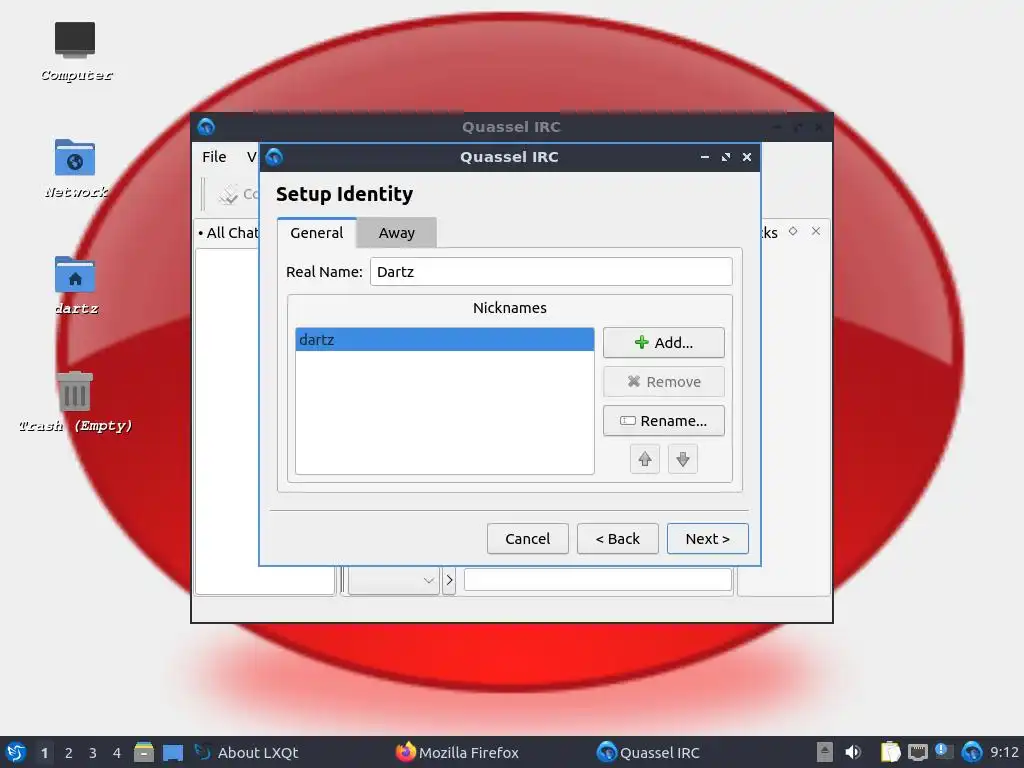Minimize the Setup Identity dialog

pos(705,157)
